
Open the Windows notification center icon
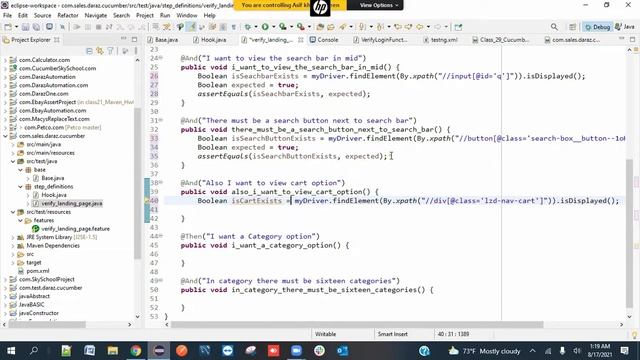[624, 351]
